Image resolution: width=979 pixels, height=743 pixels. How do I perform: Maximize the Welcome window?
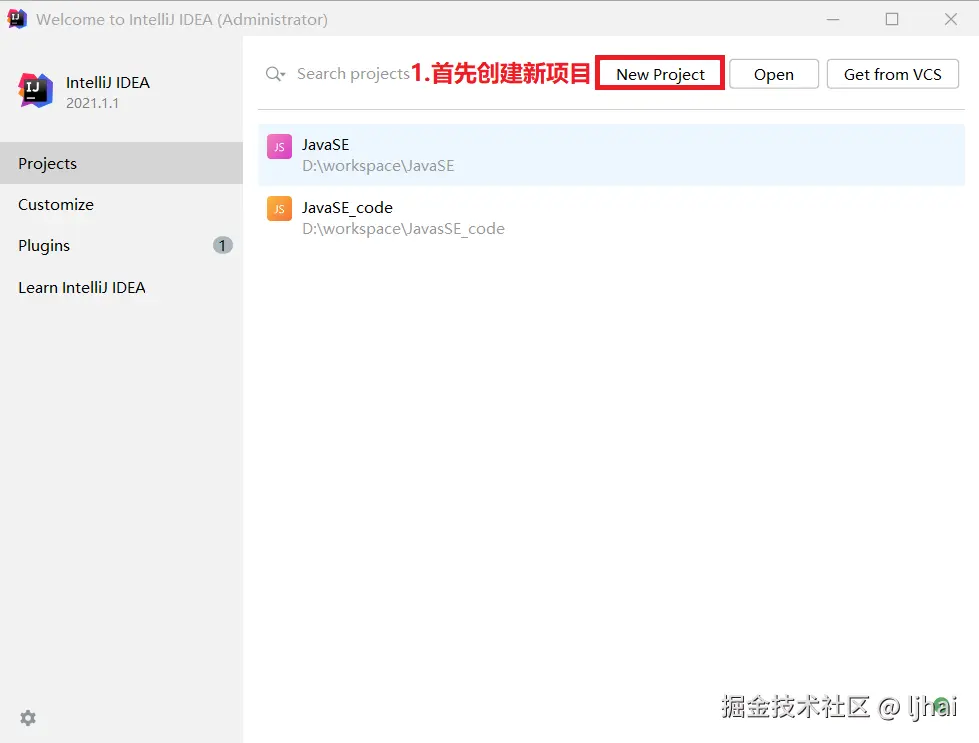click(x=892, y=19)
